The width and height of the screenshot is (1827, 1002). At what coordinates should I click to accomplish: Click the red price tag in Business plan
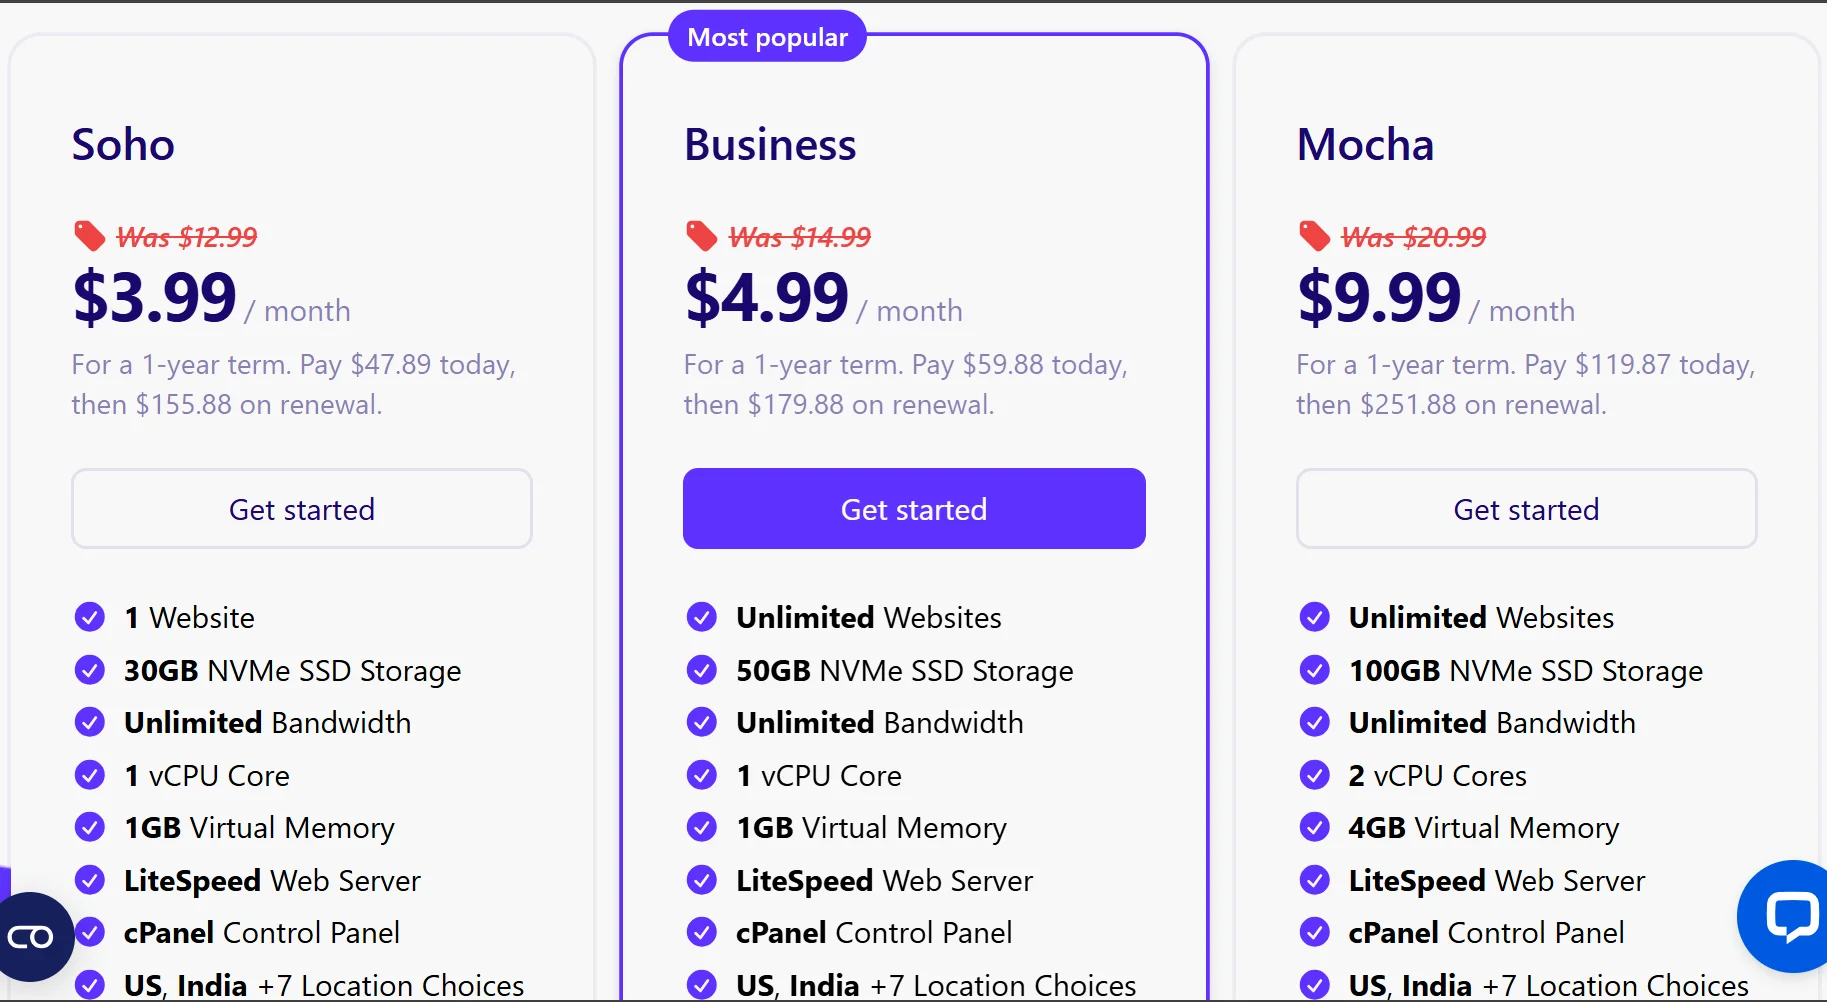coord(702,236)
